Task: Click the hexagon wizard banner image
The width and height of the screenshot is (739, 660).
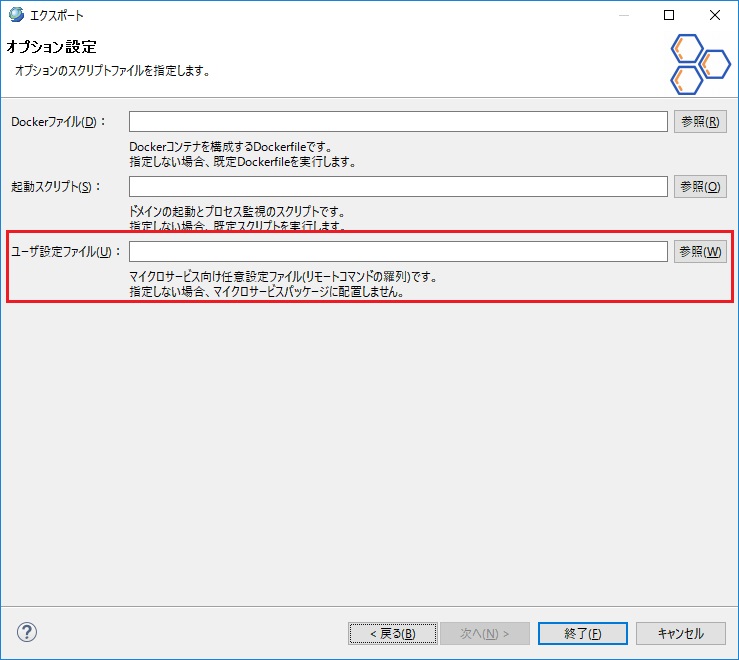Action: coord(701,64)
